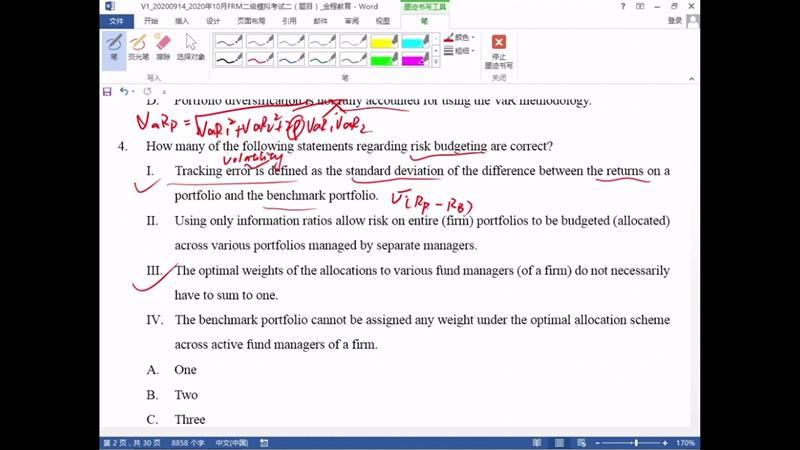Switch to the 审阅 (Review) ribbon tab
Image resolution: width=800 pixels, height=450 pixels.
tap(351, 20)
